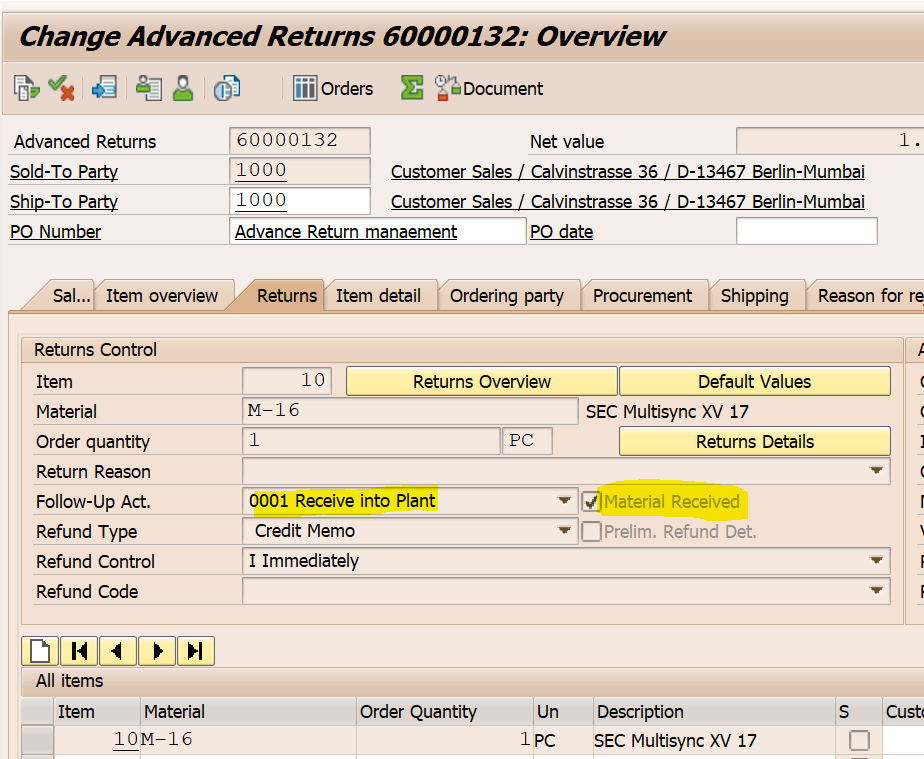Open the Return Reason dropdown
The width and height of the screenshot is (924, 759).
point(879,471)
